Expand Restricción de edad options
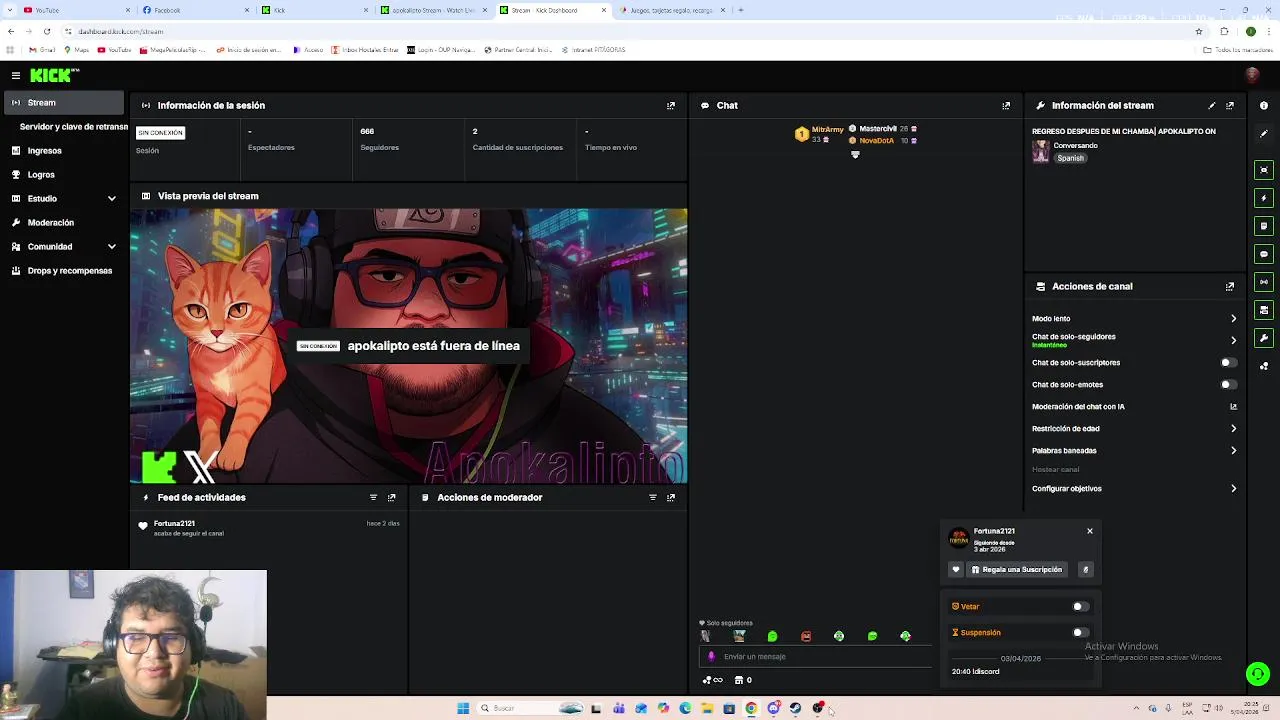The width and height of the screenshot is (1280, 720). [1233, 429]
